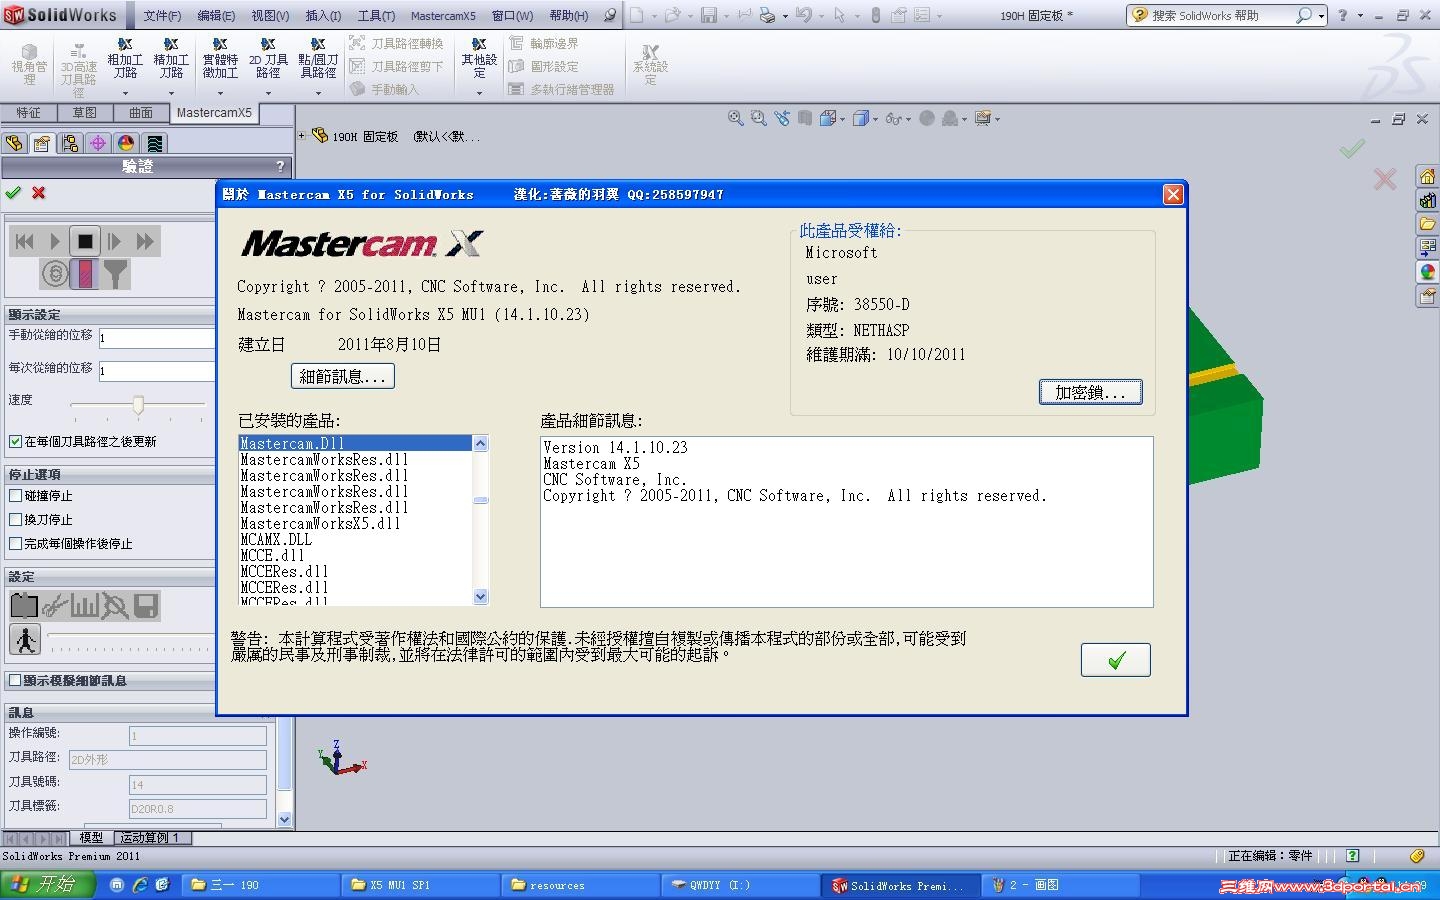Click the FeatureManager design tree icon
The width and height of the screenshot is (1440, 900).
click(x=14, y=143)
